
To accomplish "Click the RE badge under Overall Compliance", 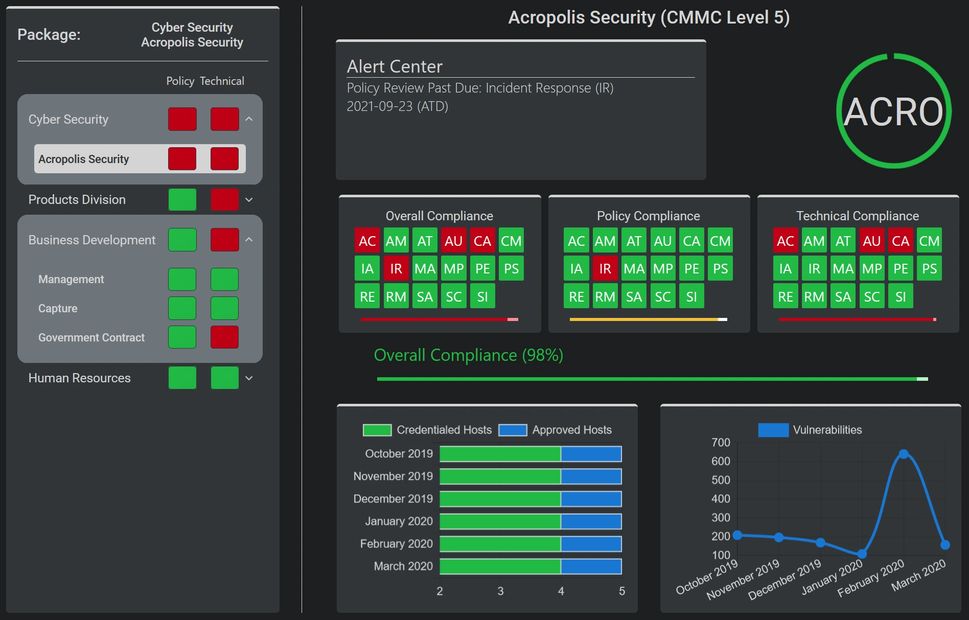I will click(x=367, y=296).
